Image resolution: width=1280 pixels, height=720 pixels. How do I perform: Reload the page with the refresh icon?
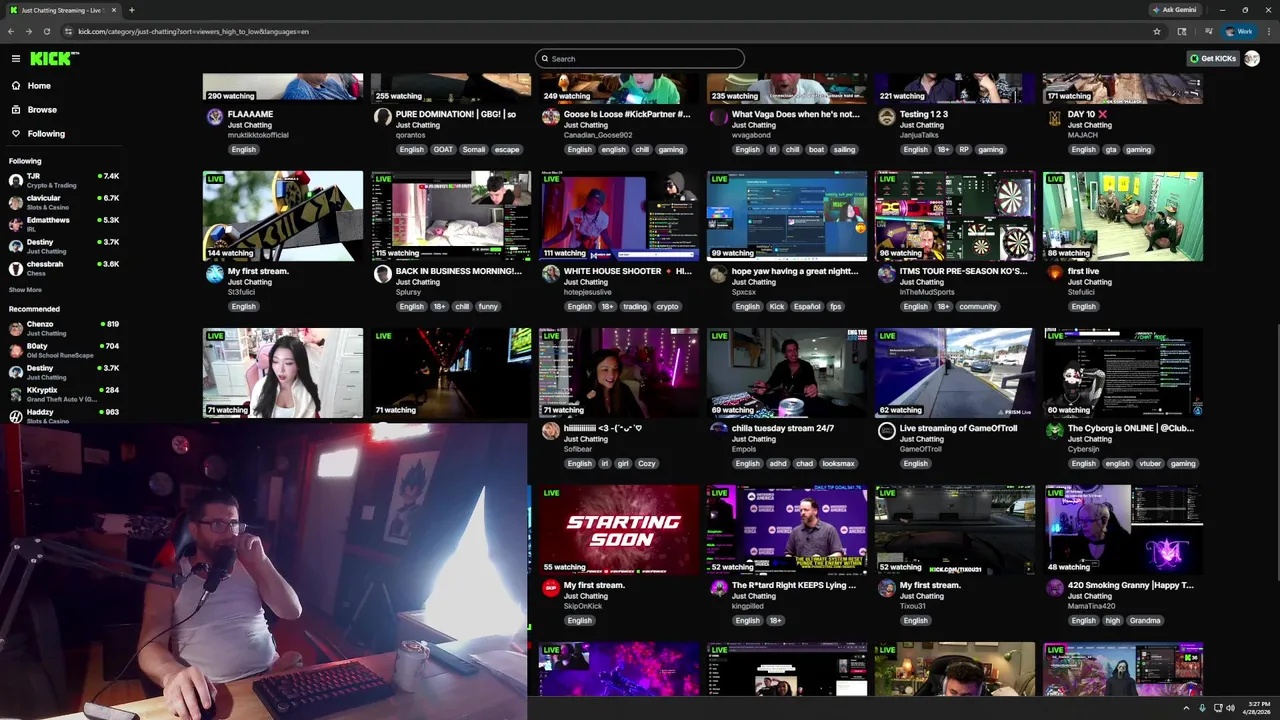click(x=47, y=31)
